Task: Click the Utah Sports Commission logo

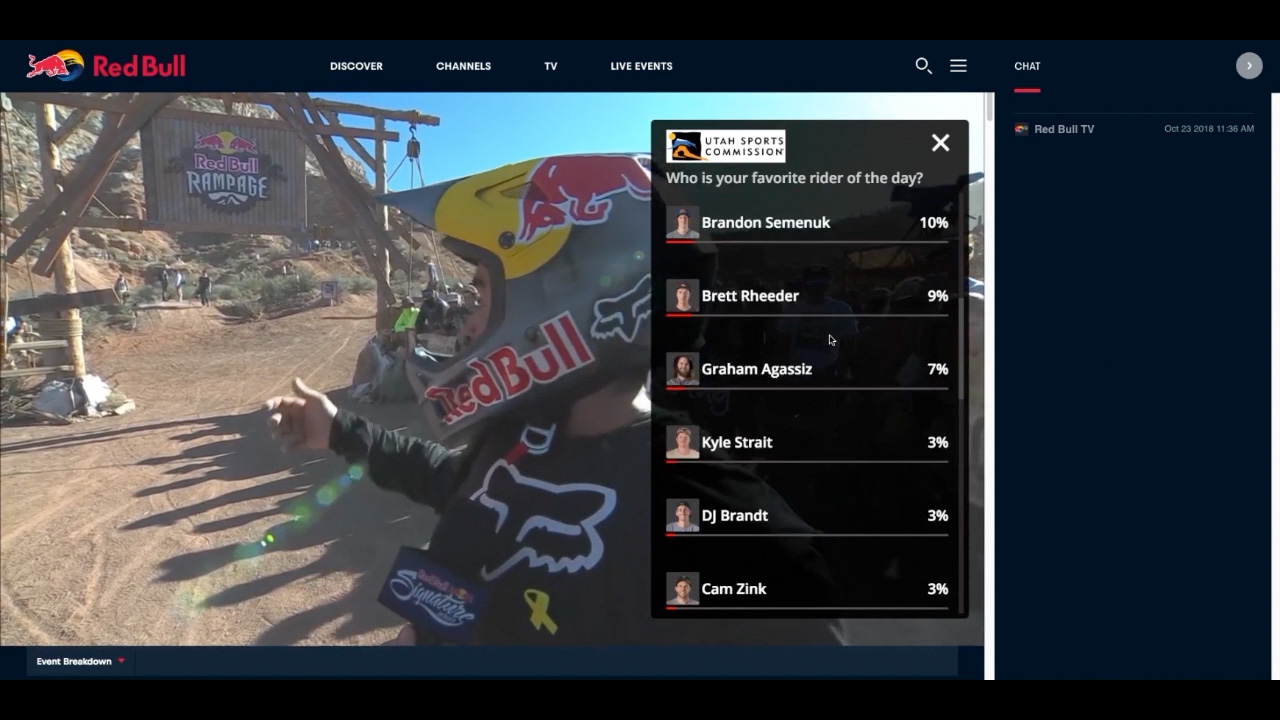Action: 726,146
